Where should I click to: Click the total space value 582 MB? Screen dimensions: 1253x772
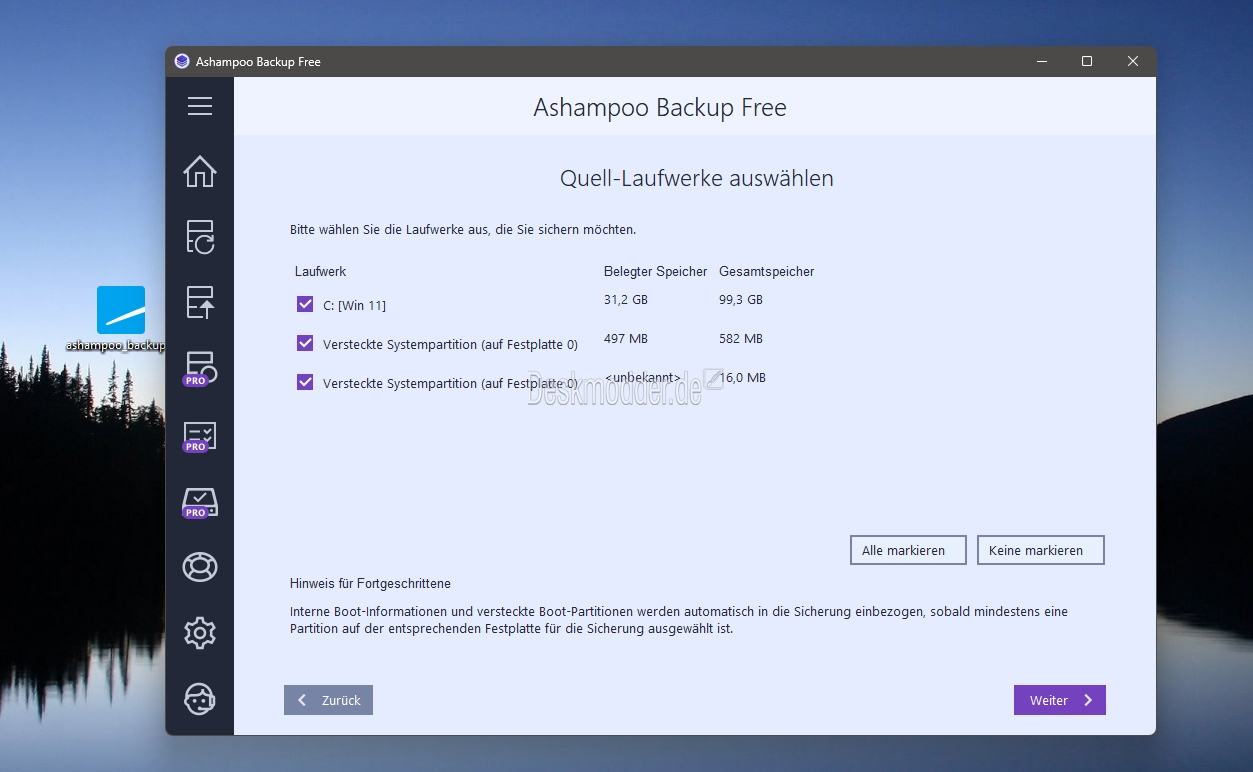tap(741, 339)
